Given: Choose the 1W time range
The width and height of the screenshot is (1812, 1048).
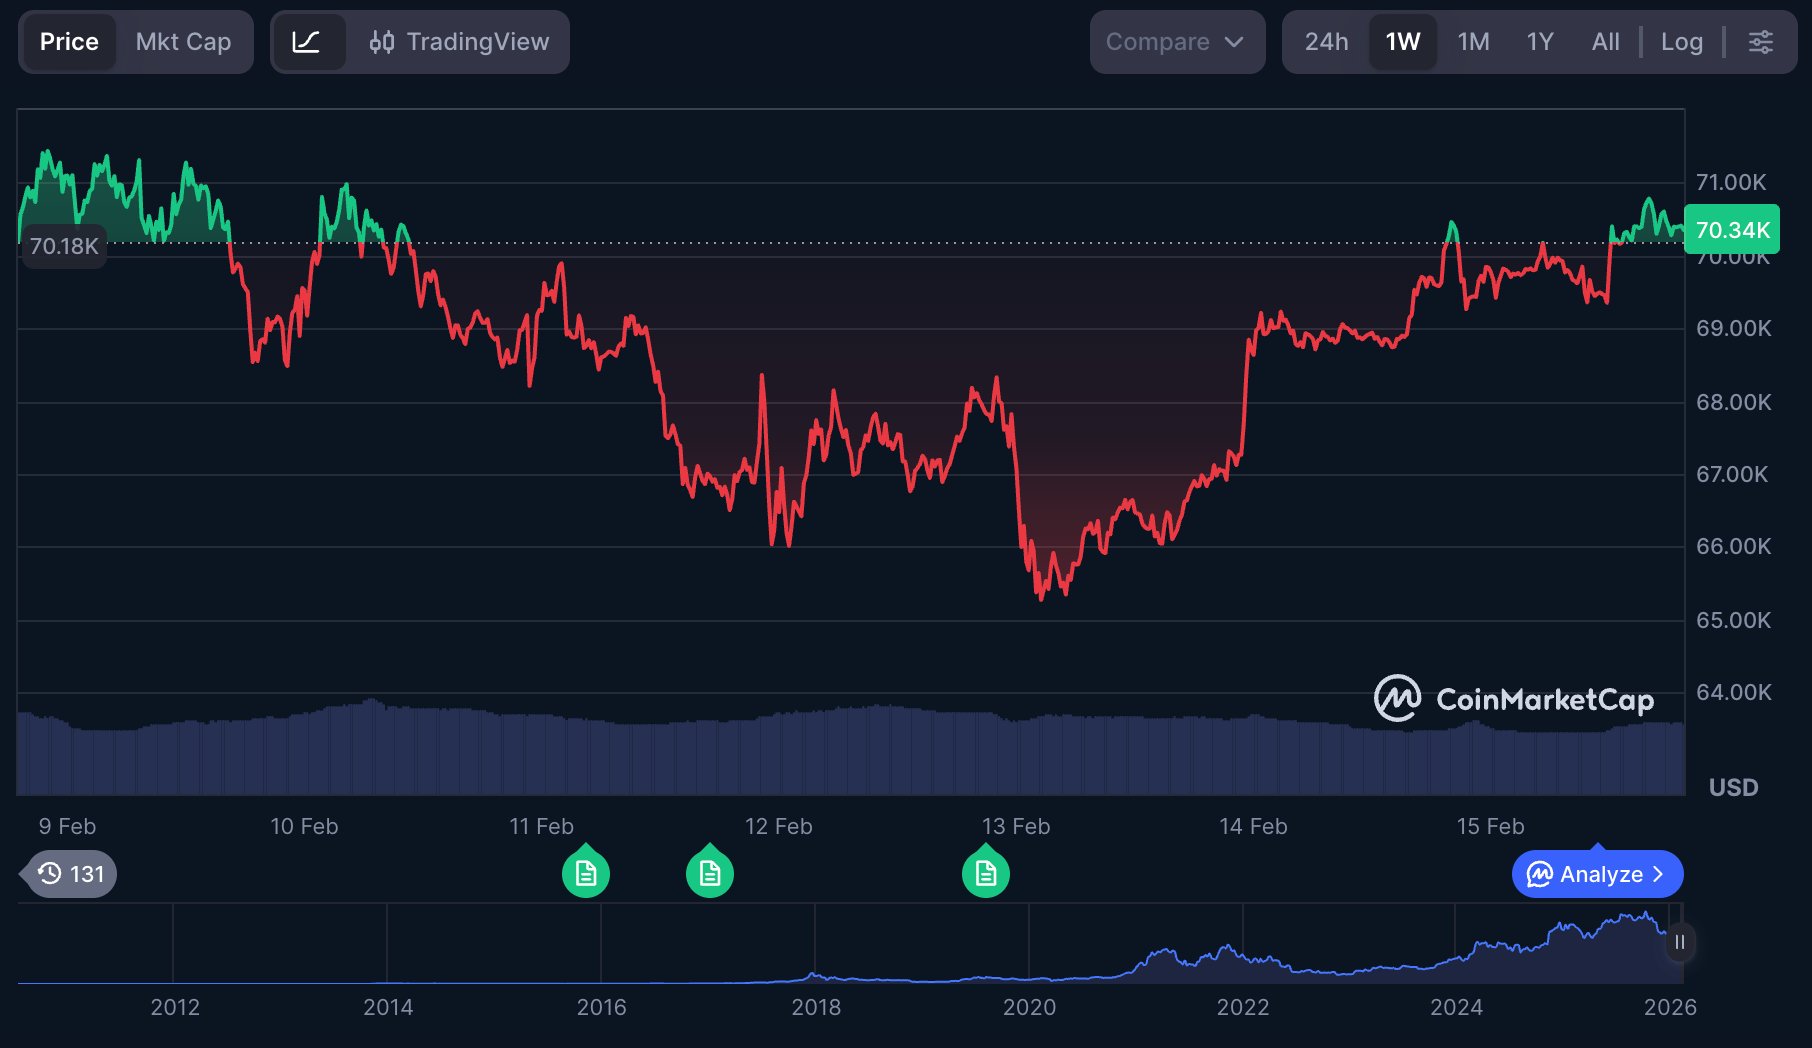Looking at the screenshot, I should pos(1402,42).
